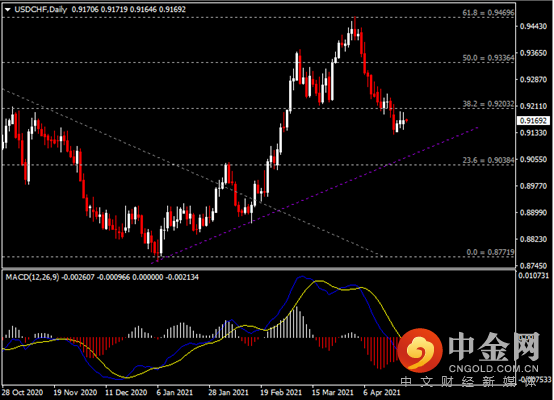Click the 19 Feb 2021 date marker
Image resolution: width=554 pixels, height=400 pixels.
tap(281, 393)
